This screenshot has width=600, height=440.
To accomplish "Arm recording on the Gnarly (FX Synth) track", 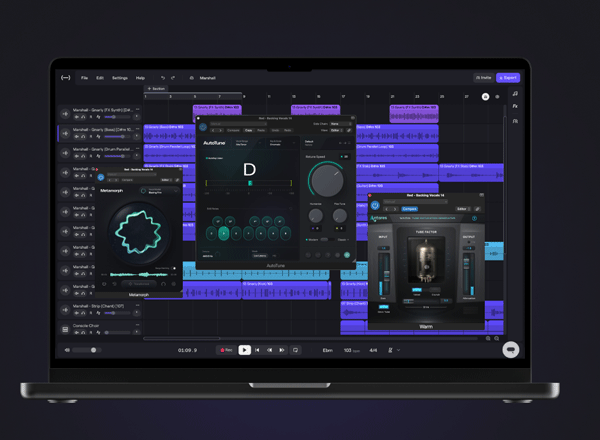I will click(91, 117).
